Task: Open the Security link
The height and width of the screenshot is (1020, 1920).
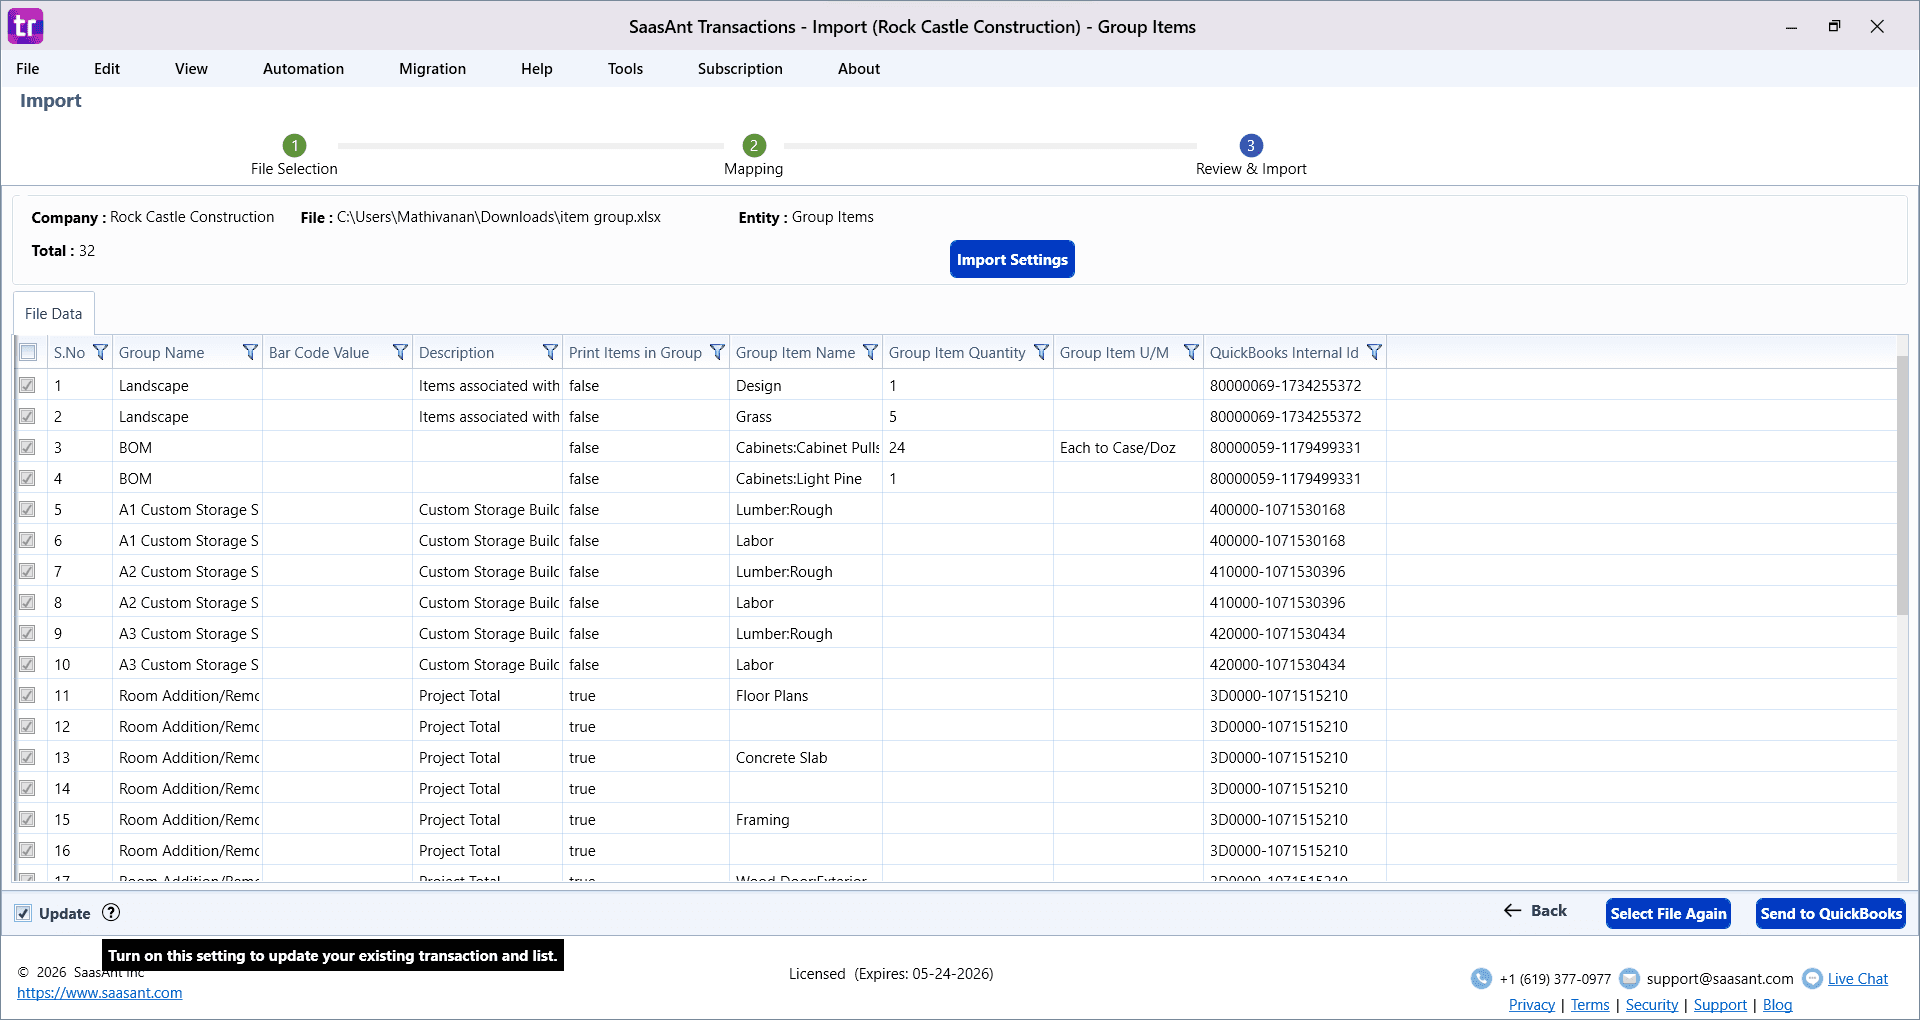Action: (1652, 1005)
